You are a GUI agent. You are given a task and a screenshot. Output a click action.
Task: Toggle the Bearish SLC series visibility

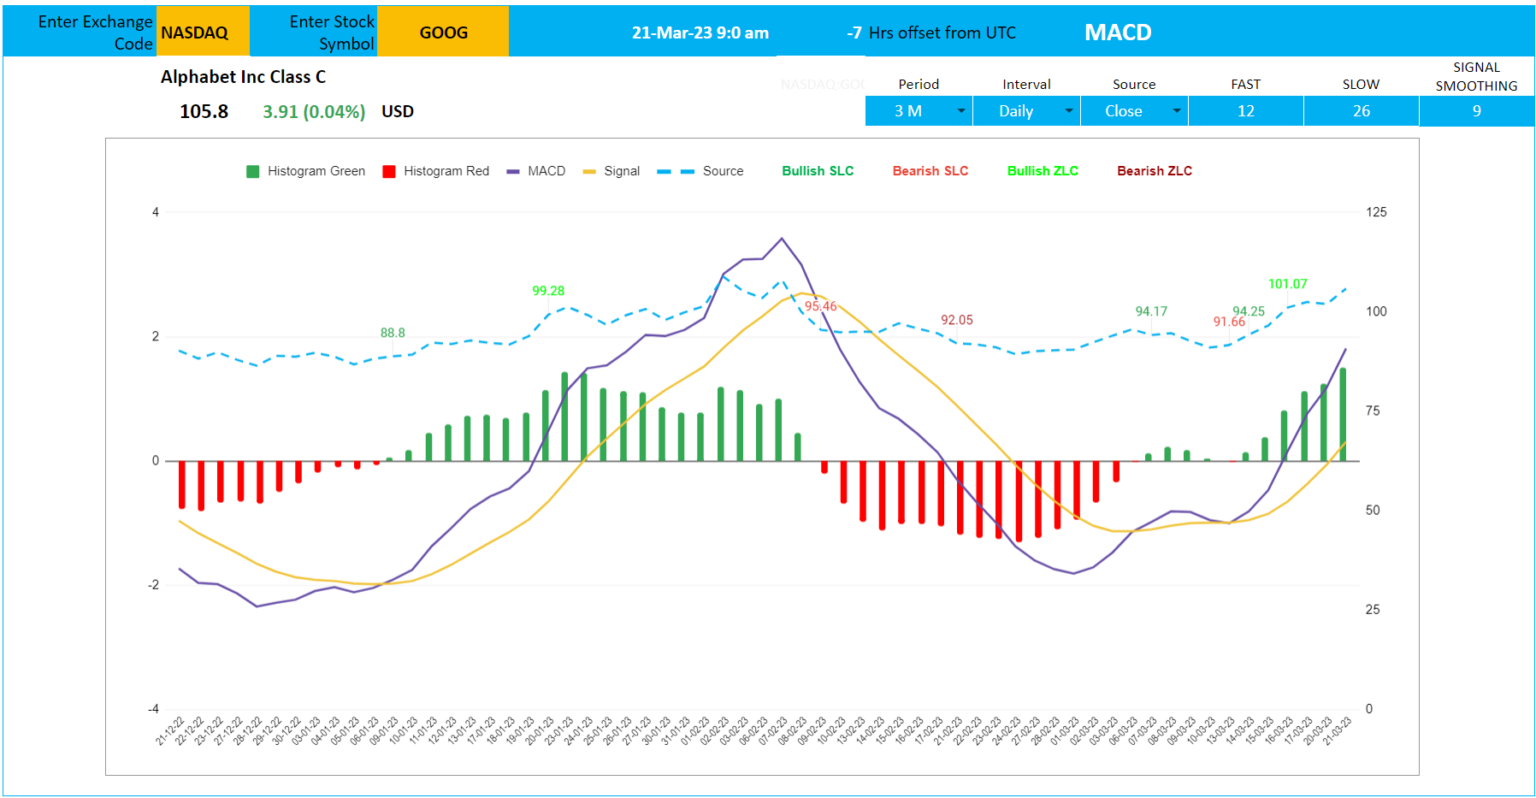(x=928, y=171)
